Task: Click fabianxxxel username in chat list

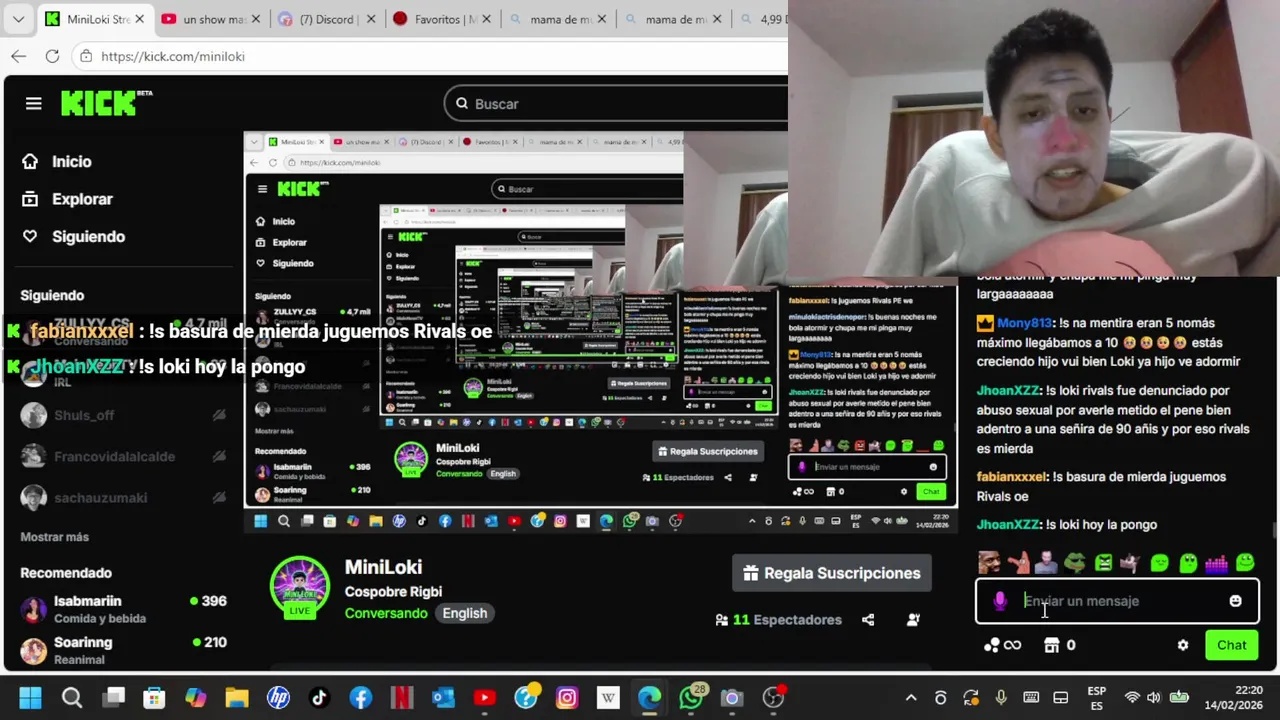Action: pyautogui.click(x=1012, y=477)
